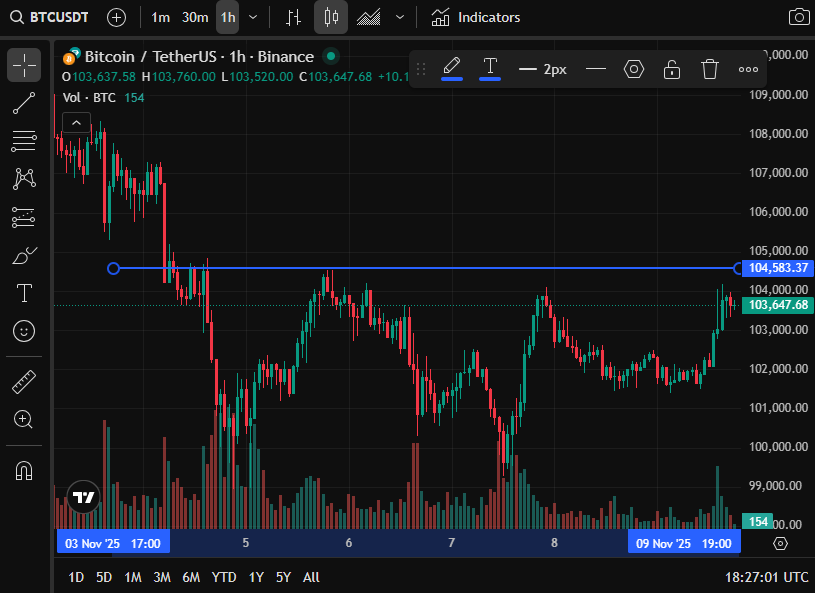Select the Candles chart style
815x593 pixels.
coord(331,18)
